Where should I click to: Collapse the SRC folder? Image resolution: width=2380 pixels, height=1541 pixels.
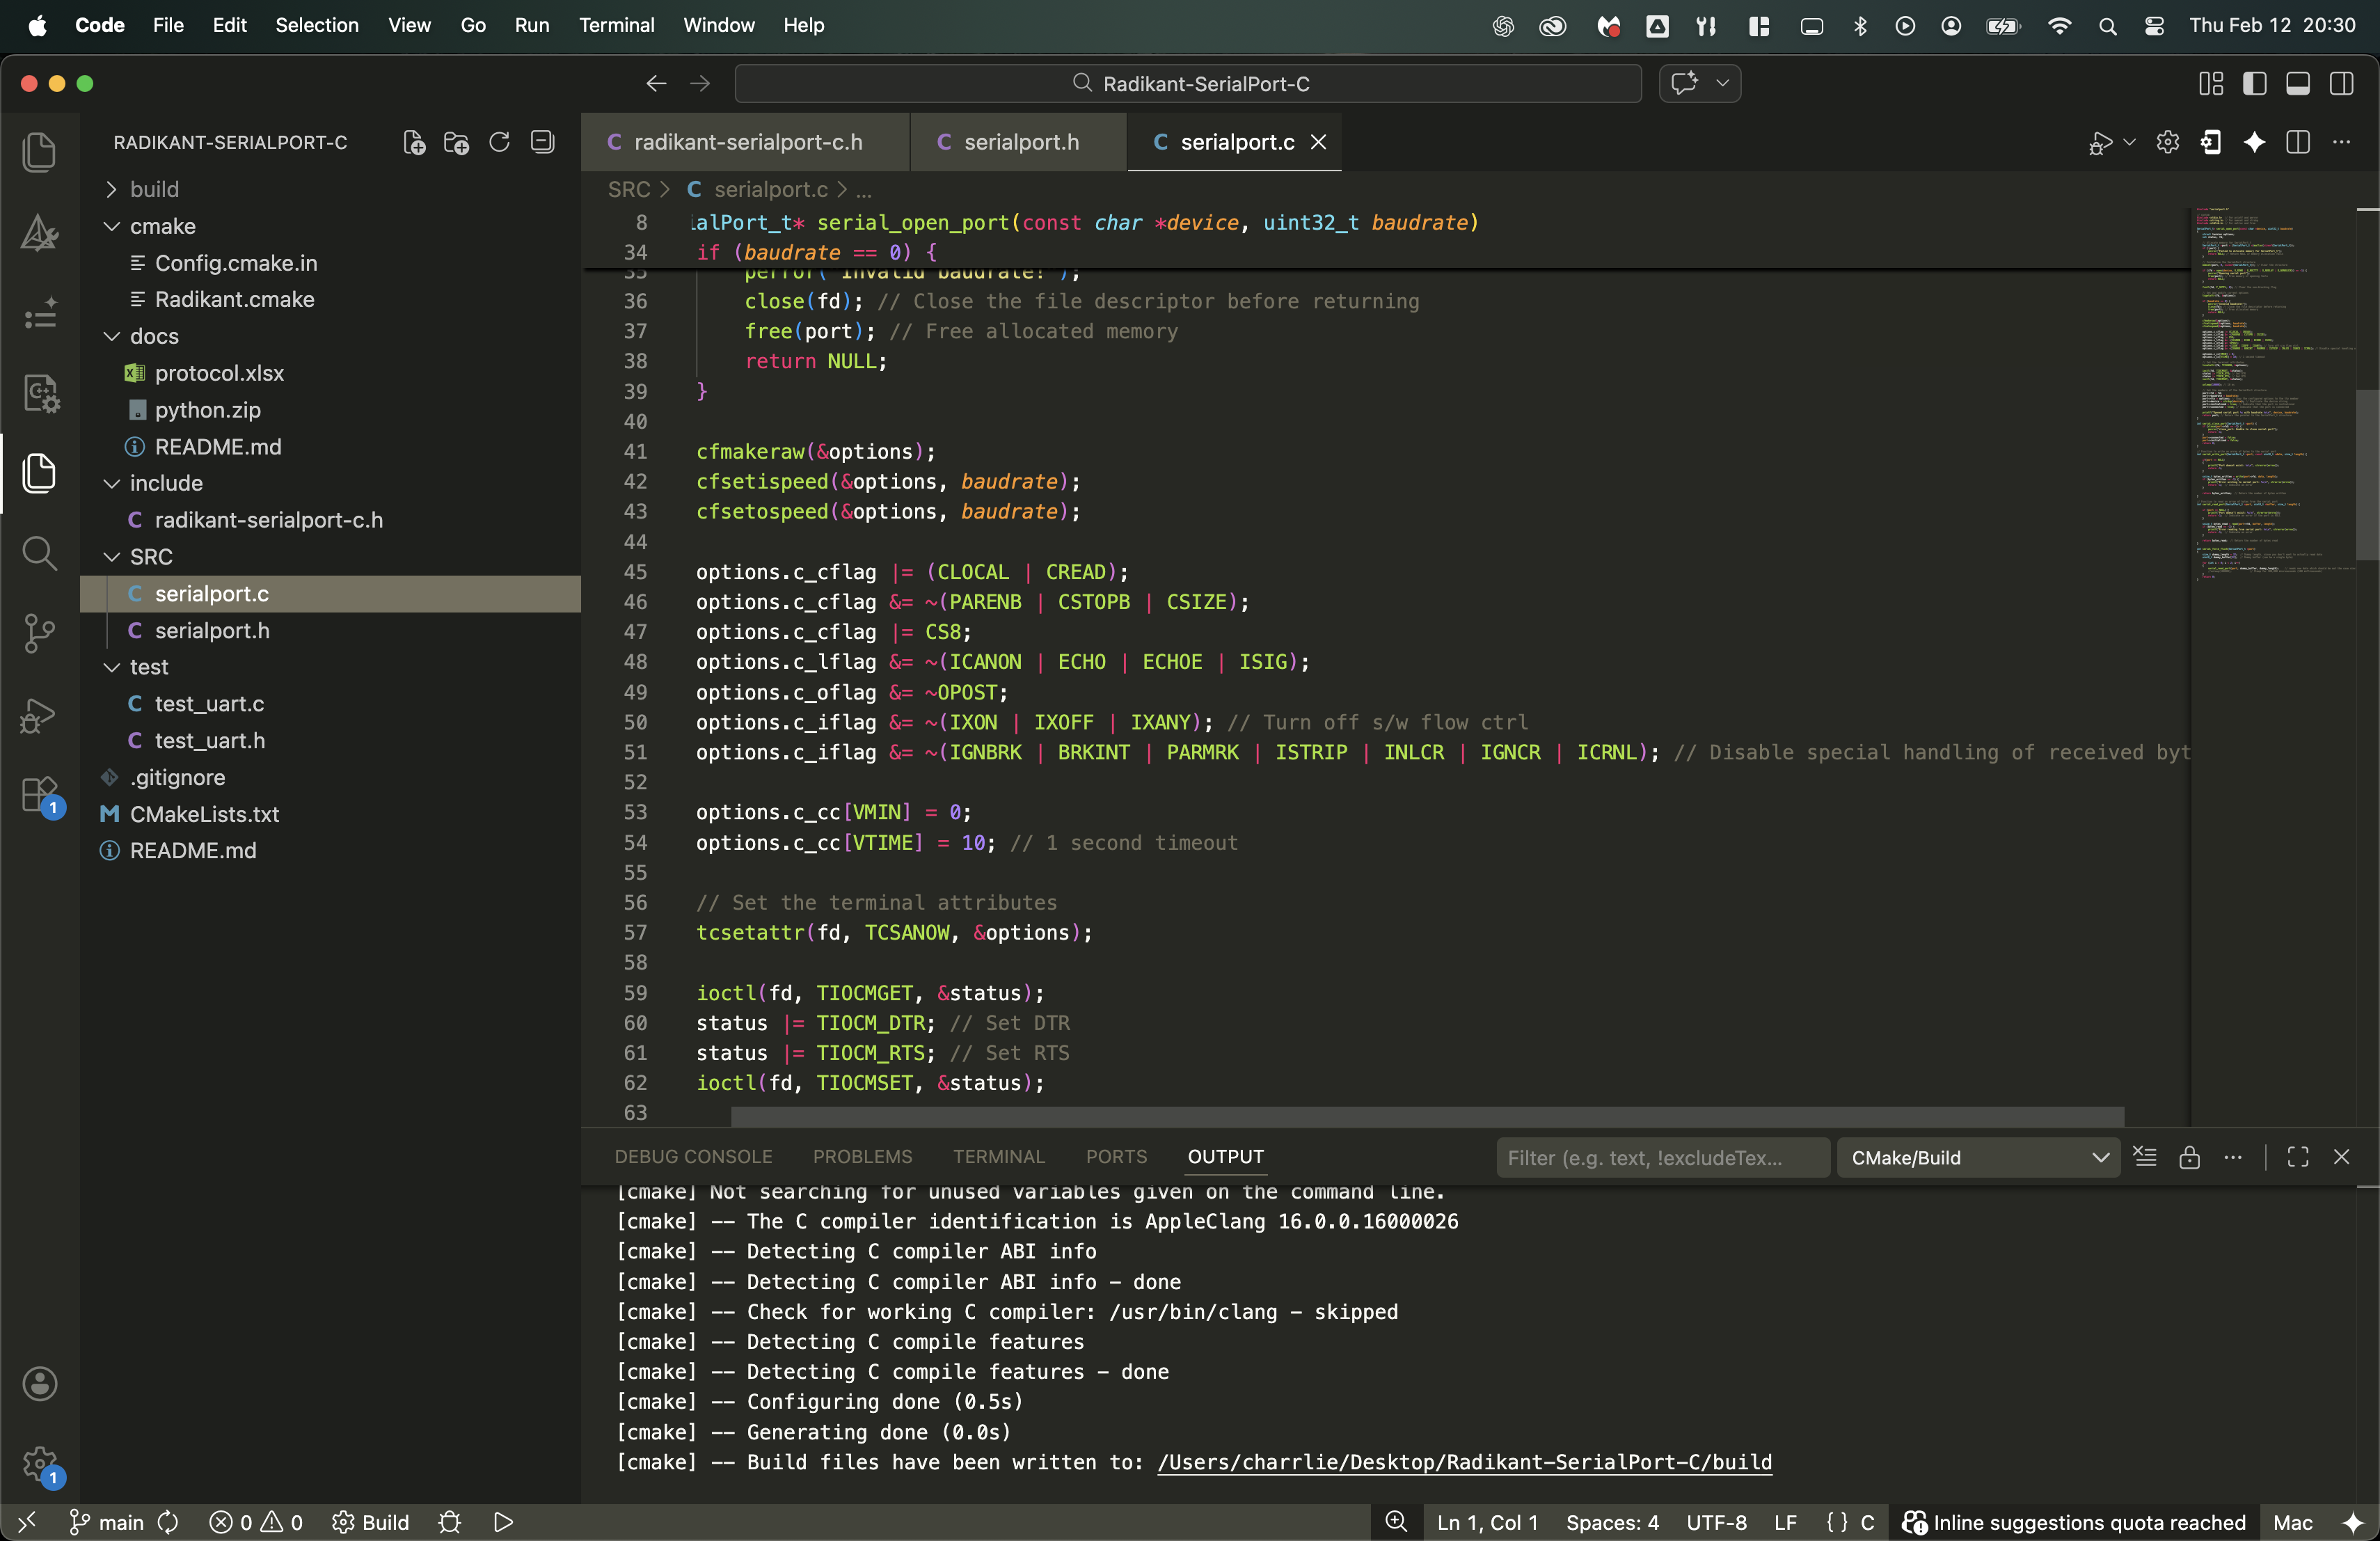pyautogui.click(x=330, y=556)
